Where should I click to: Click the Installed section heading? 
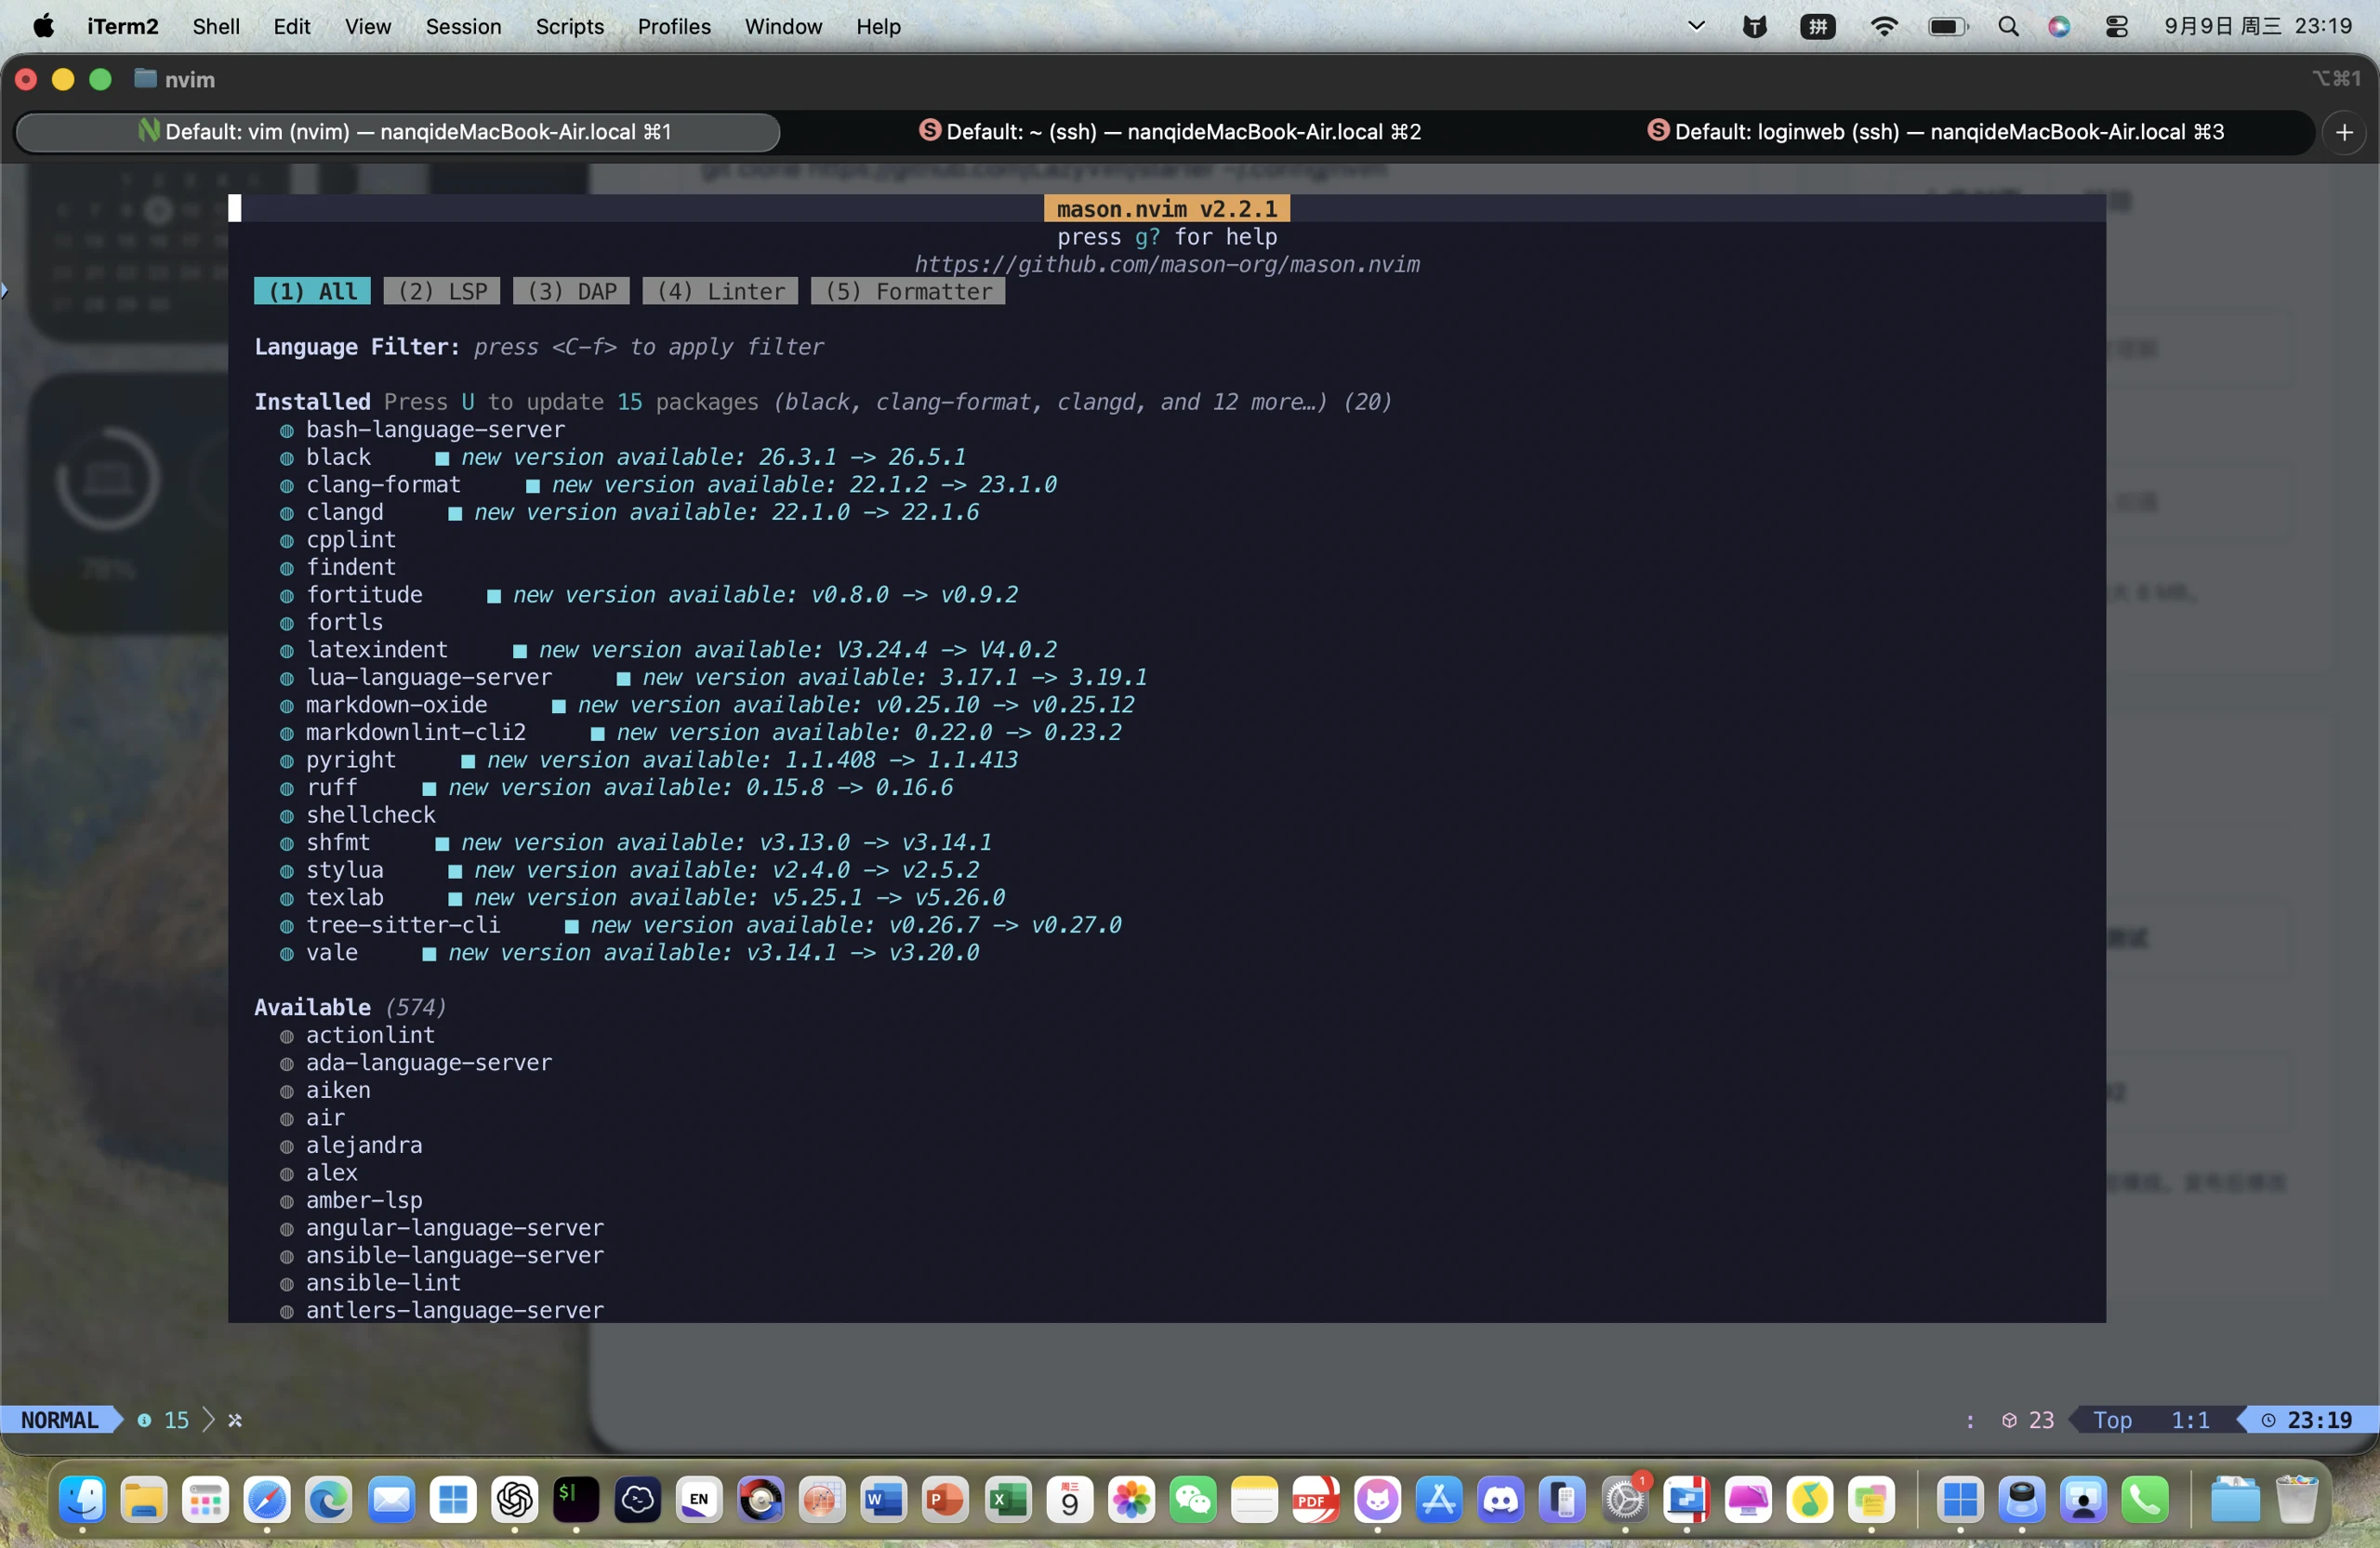[x=312, y=402]
